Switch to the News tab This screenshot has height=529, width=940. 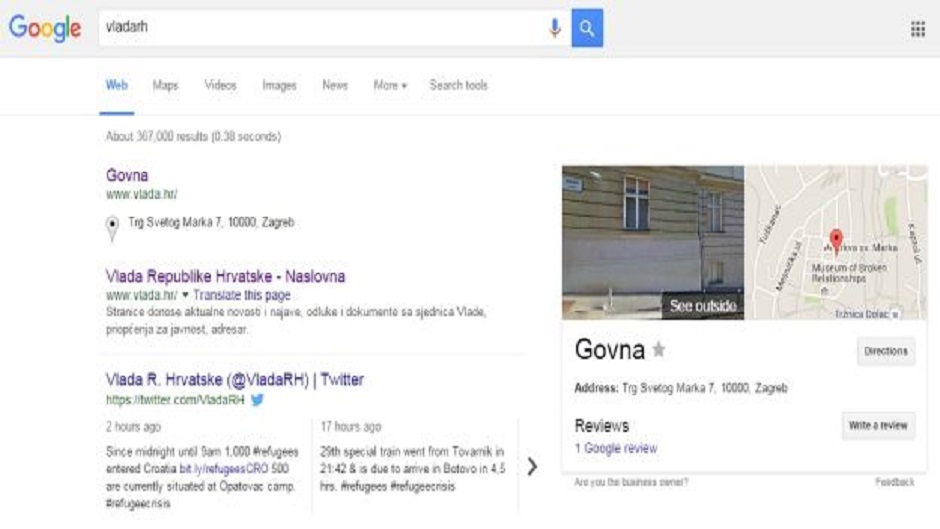tap(335, 85)
